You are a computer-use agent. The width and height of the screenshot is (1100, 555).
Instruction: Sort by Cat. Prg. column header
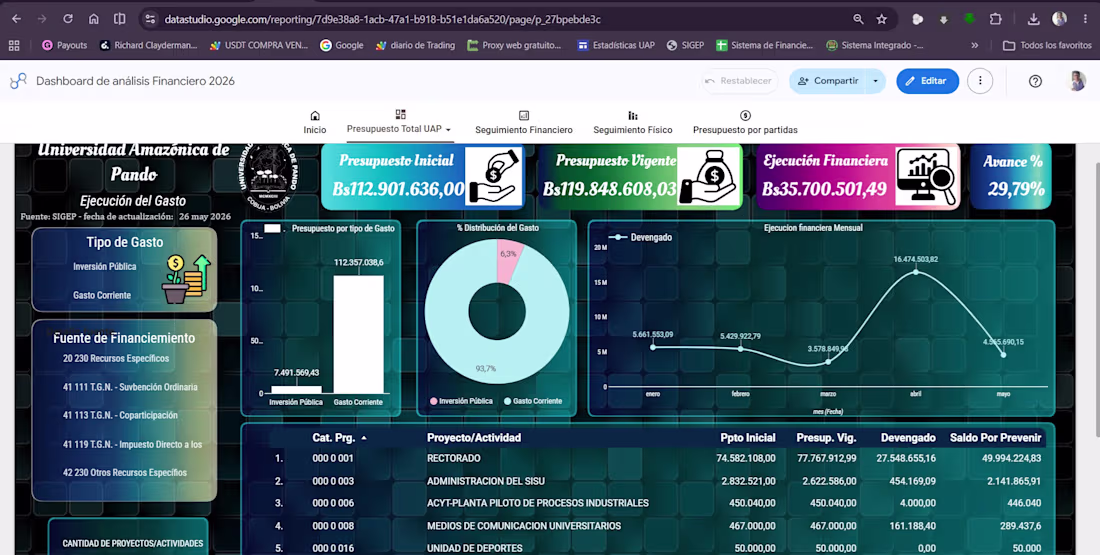[334, 438]
